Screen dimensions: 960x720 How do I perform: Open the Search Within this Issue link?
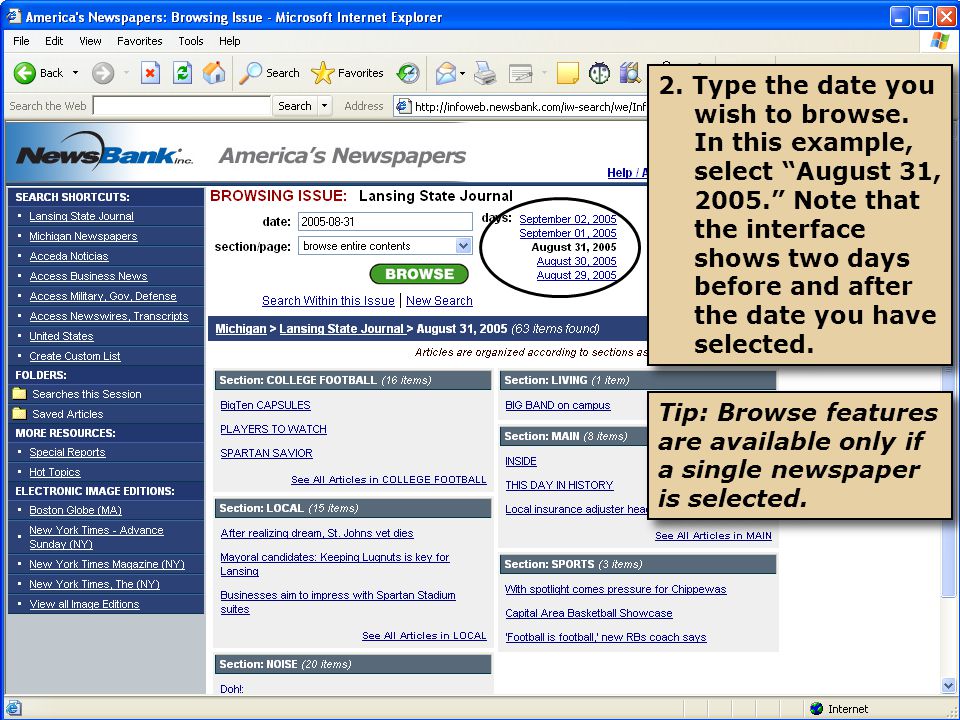point(328,301)
